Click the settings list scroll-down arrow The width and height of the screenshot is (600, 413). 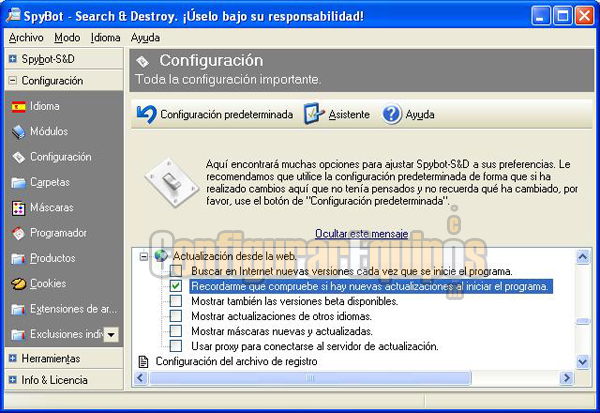point(582,361)
